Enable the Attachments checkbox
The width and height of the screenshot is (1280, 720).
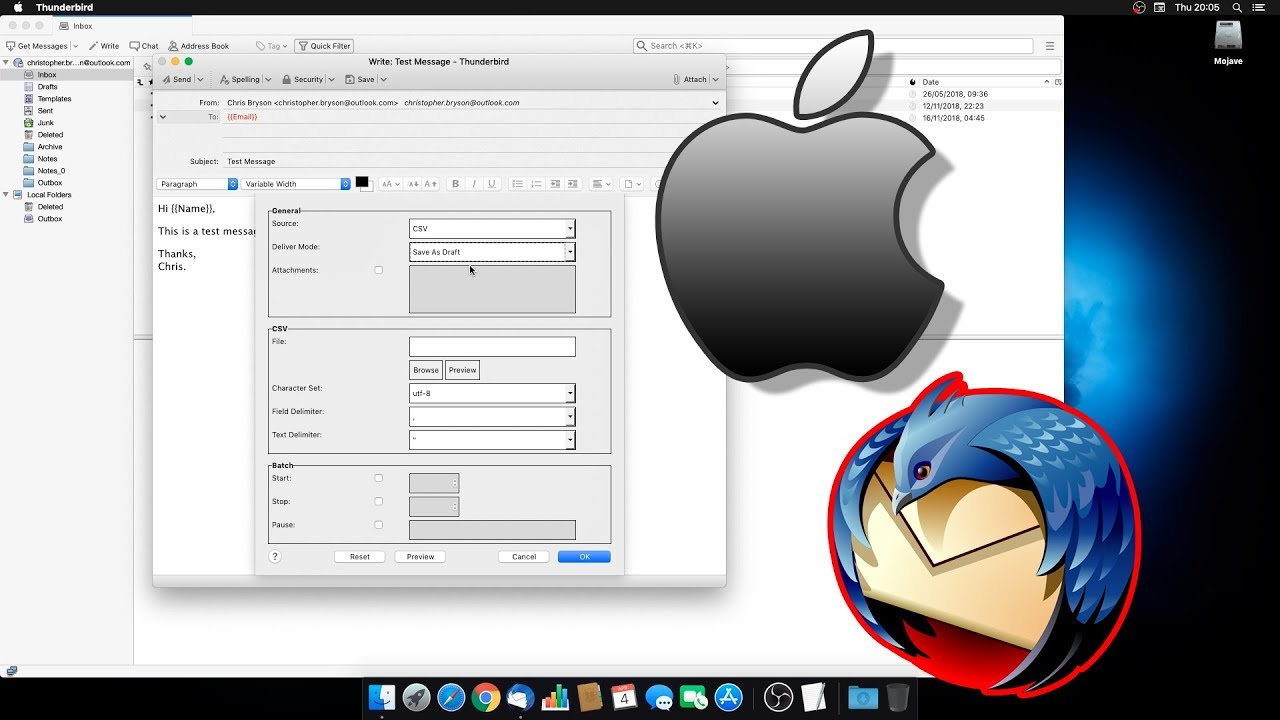pos(378,270)
